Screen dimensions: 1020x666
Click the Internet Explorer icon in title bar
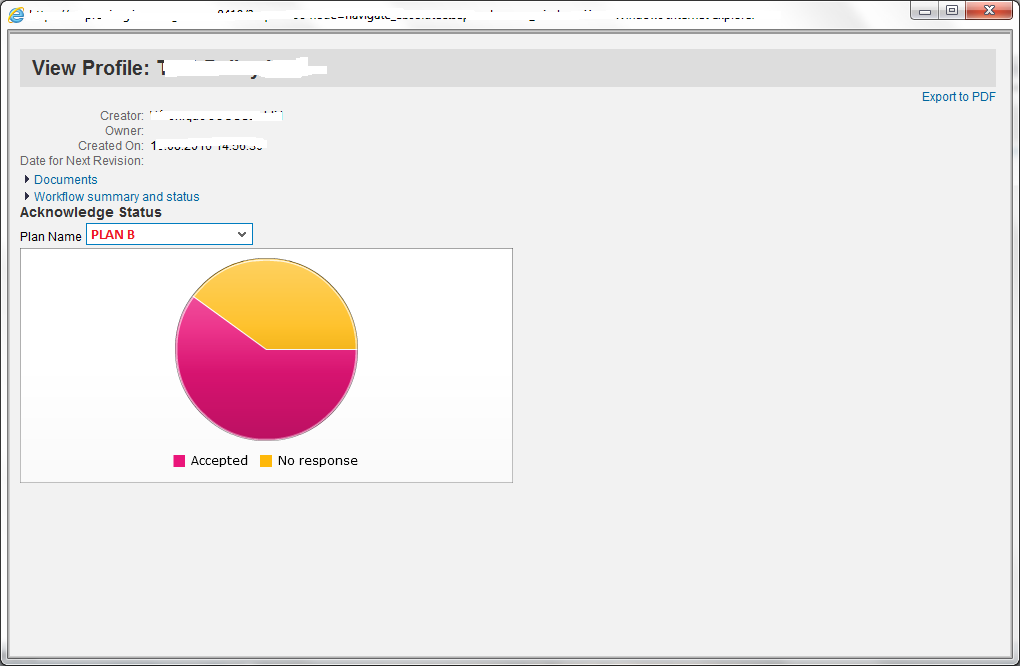[x=16, y=14]
